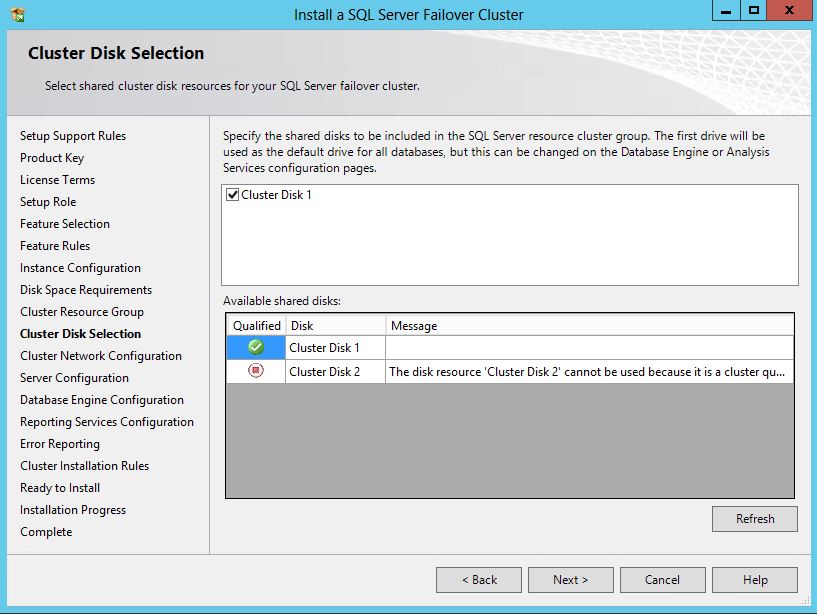Image resolution: width=817 pixels, height=614 pixels.
Task: Select the Ready to Install step
Action: tap(60, 488)
